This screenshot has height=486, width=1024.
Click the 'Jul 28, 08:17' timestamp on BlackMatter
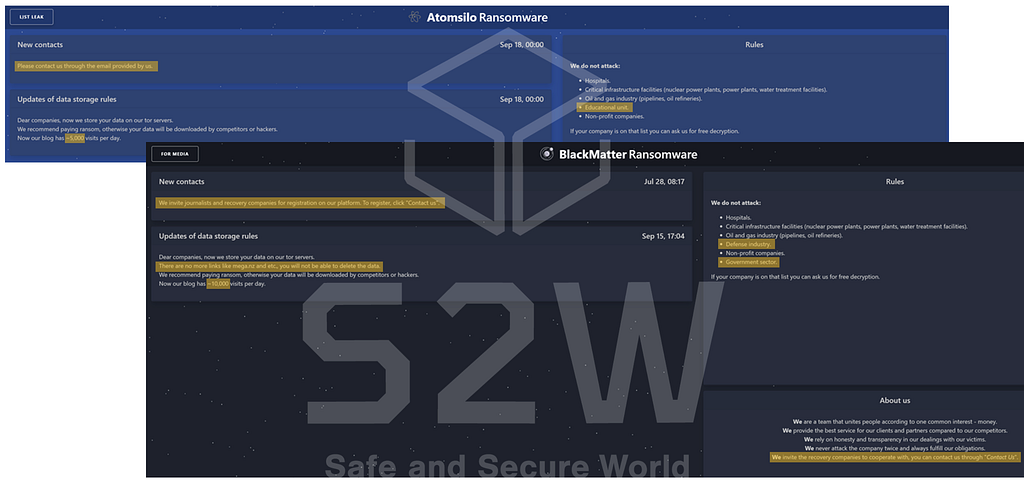(664, 182)
